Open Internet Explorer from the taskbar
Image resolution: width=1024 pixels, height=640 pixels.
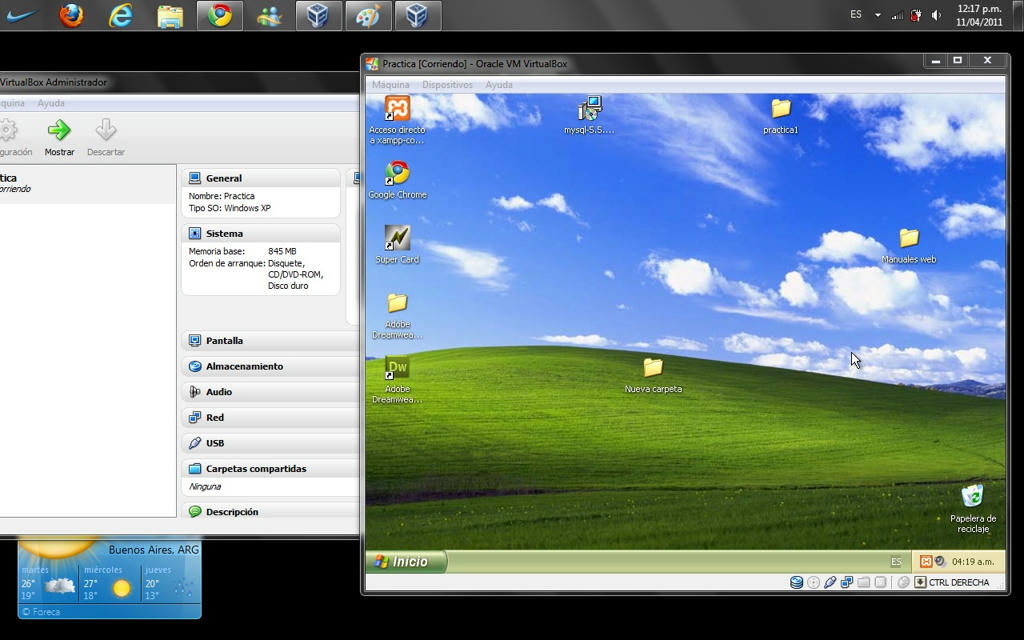pyautogui.click(x=120, y=16)
